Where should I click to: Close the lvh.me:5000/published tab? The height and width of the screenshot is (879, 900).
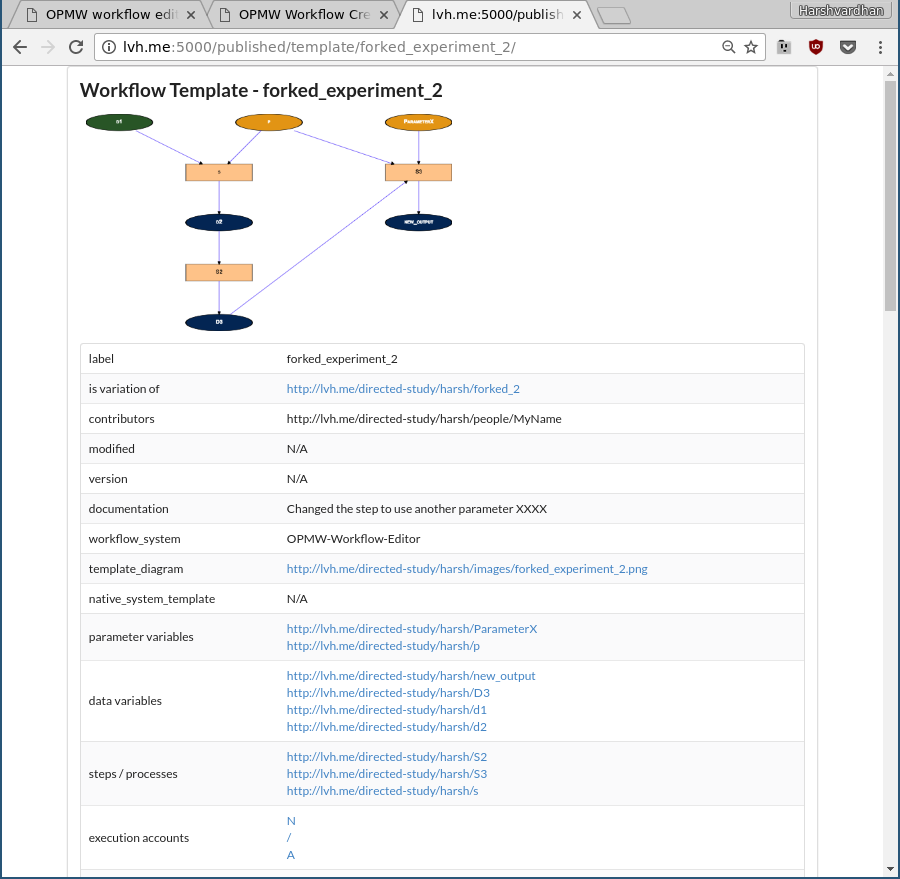coord(577,15)
